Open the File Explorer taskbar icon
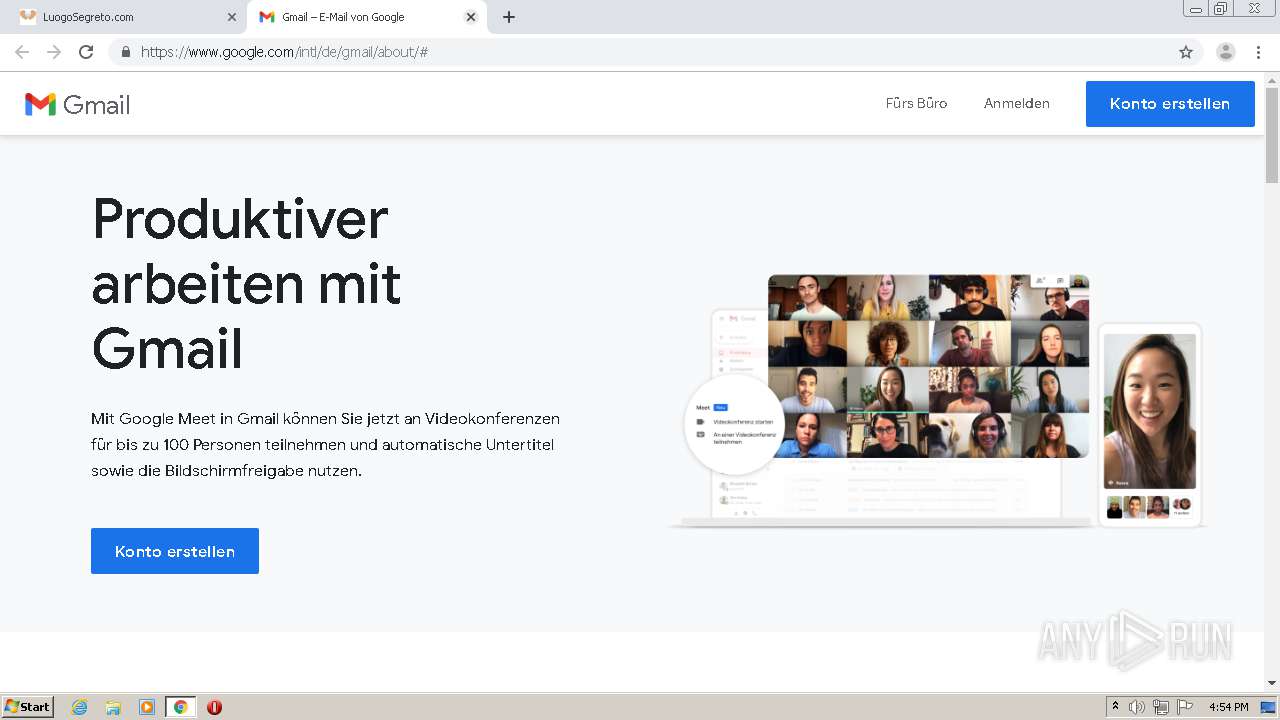This screenshot has width=1280, height=720. click(x=113, y=707)
